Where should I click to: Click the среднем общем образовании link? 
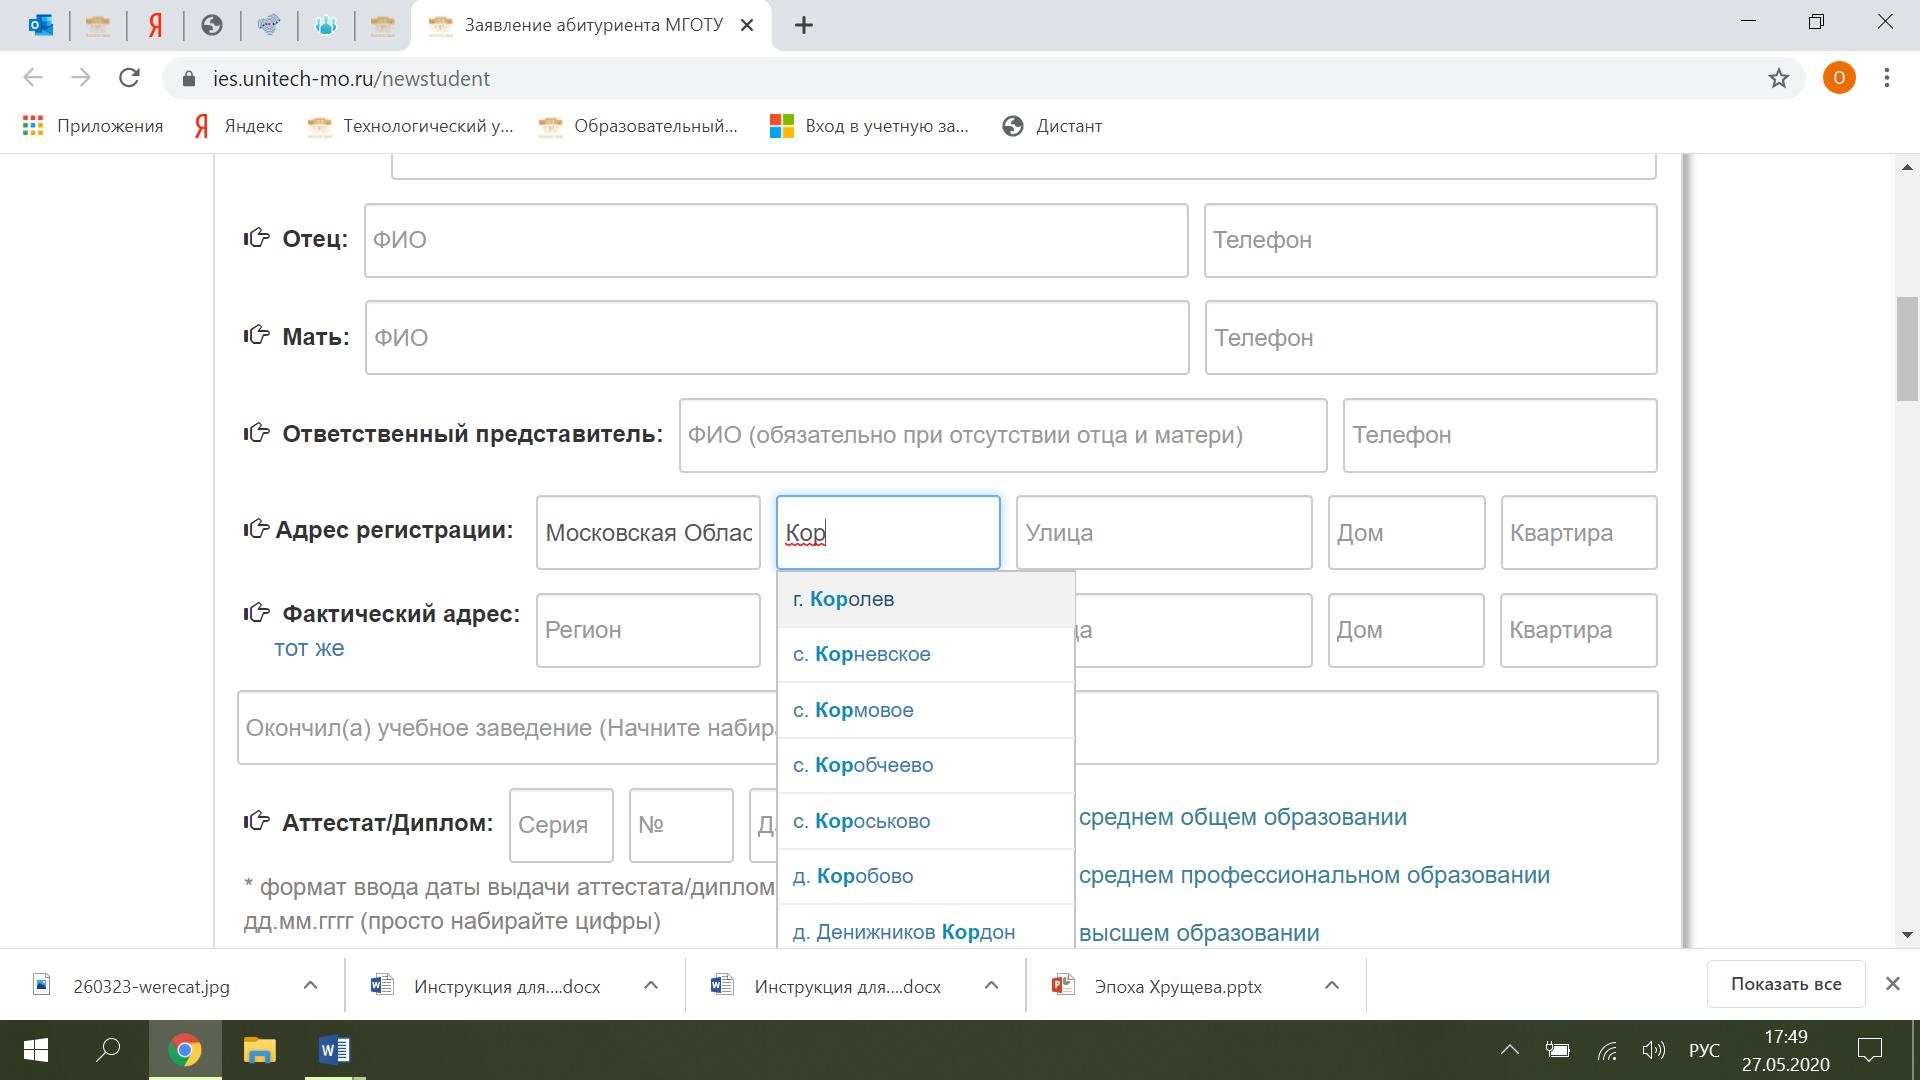tap(1242, 817)
